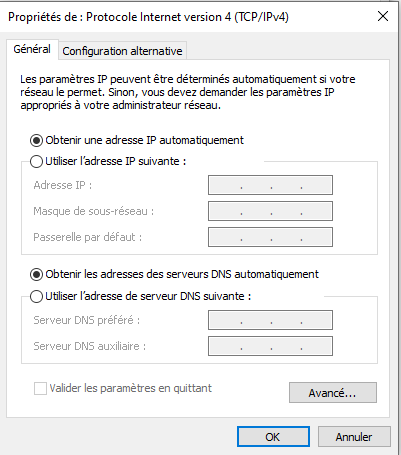Open the Avancé… settings
The width and height of the screenshot is (401, 455).
333,393
